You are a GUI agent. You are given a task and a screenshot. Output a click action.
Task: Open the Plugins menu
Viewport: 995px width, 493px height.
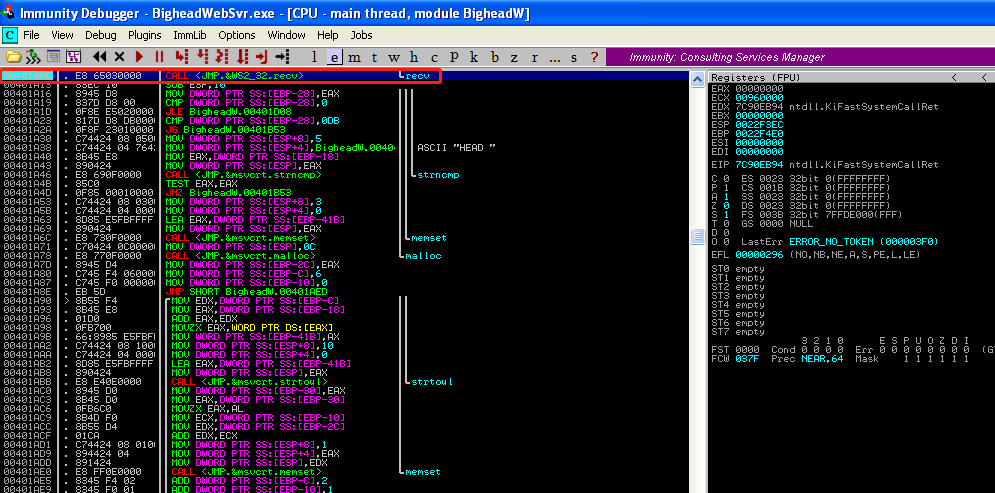145,35
